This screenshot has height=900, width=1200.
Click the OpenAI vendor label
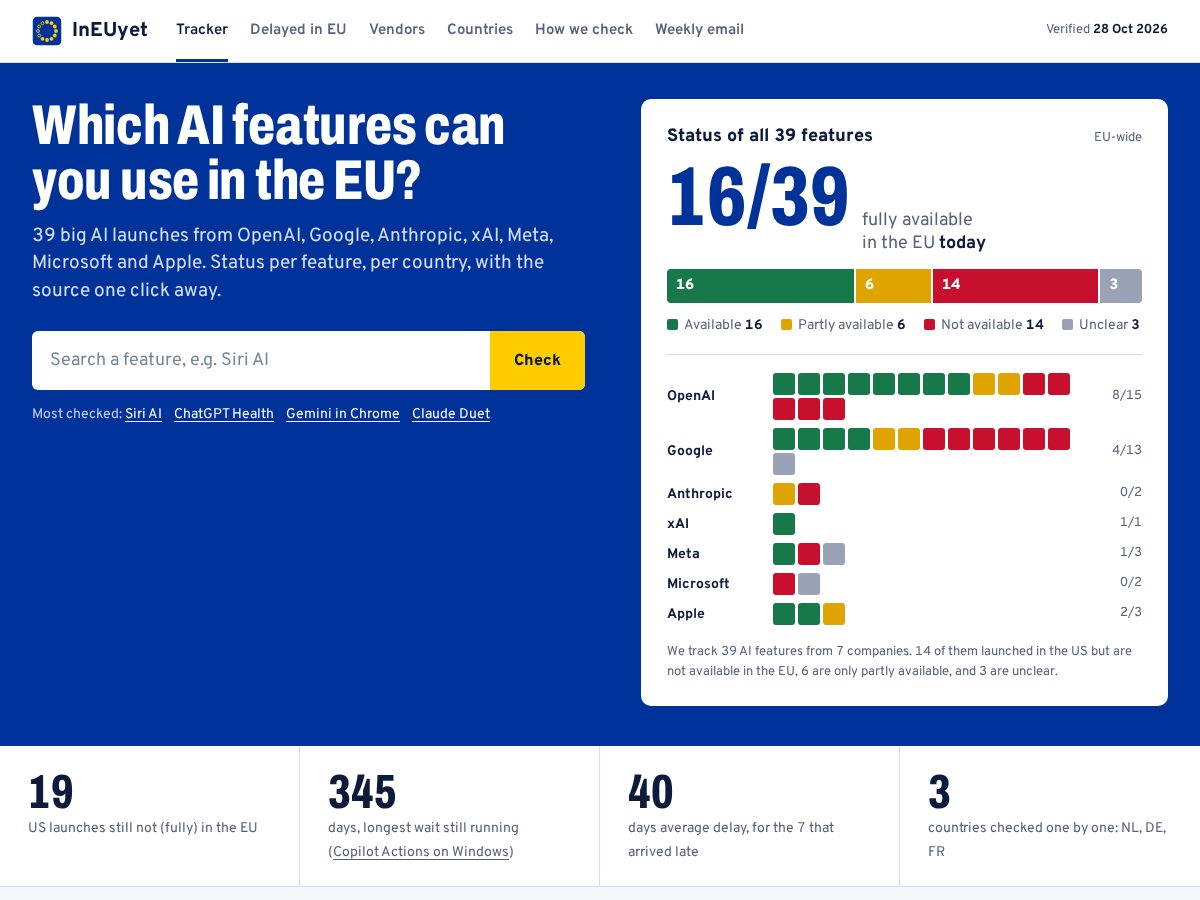pyautogui.click(x=691, y=396)
